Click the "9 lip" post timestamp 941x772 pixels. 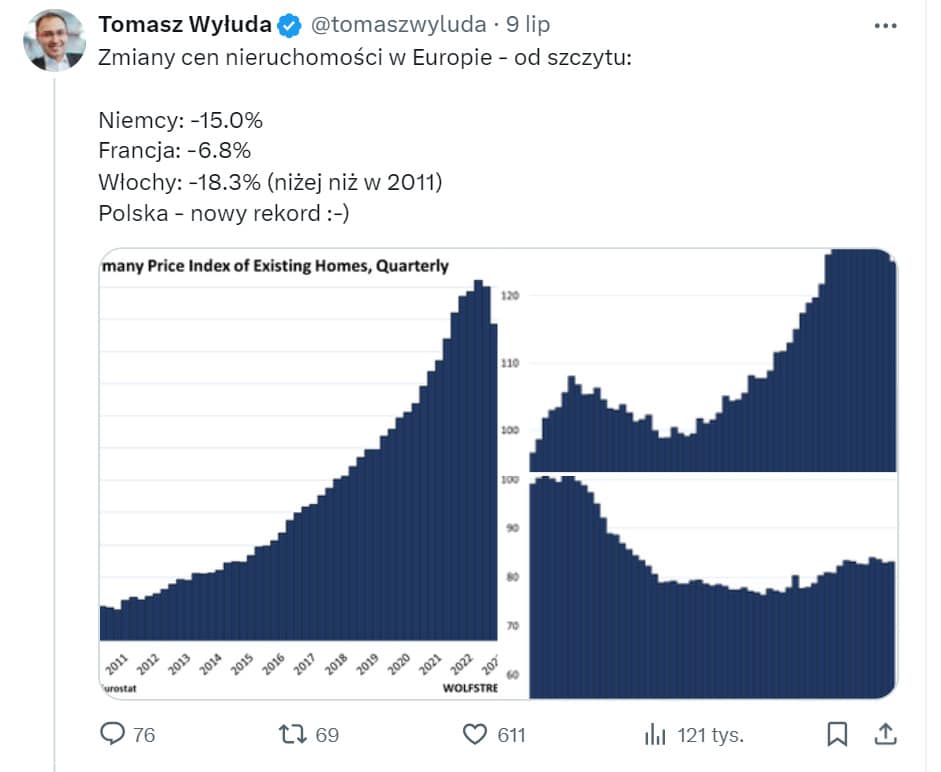[x=528, y=24]
